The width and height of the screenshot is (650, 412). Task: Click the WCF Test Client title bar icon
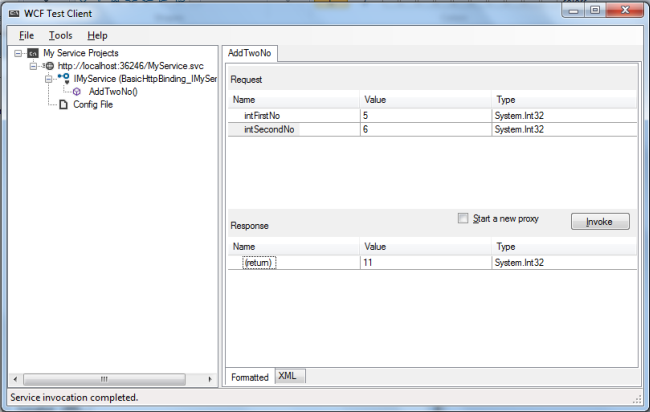pyautogui.click(x=14, y=14)
